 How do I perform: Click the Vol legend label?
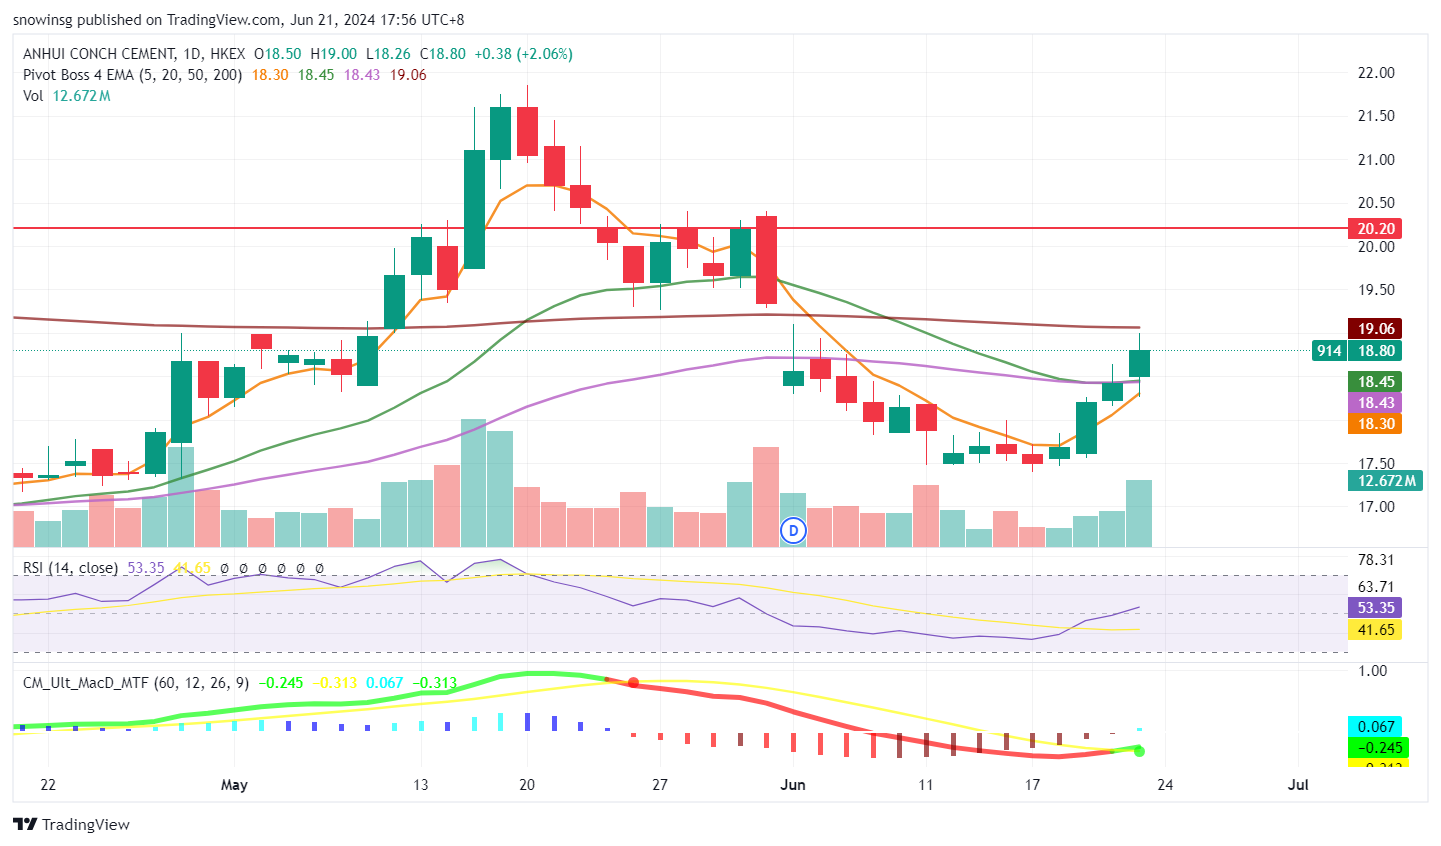tap(34, 96)
